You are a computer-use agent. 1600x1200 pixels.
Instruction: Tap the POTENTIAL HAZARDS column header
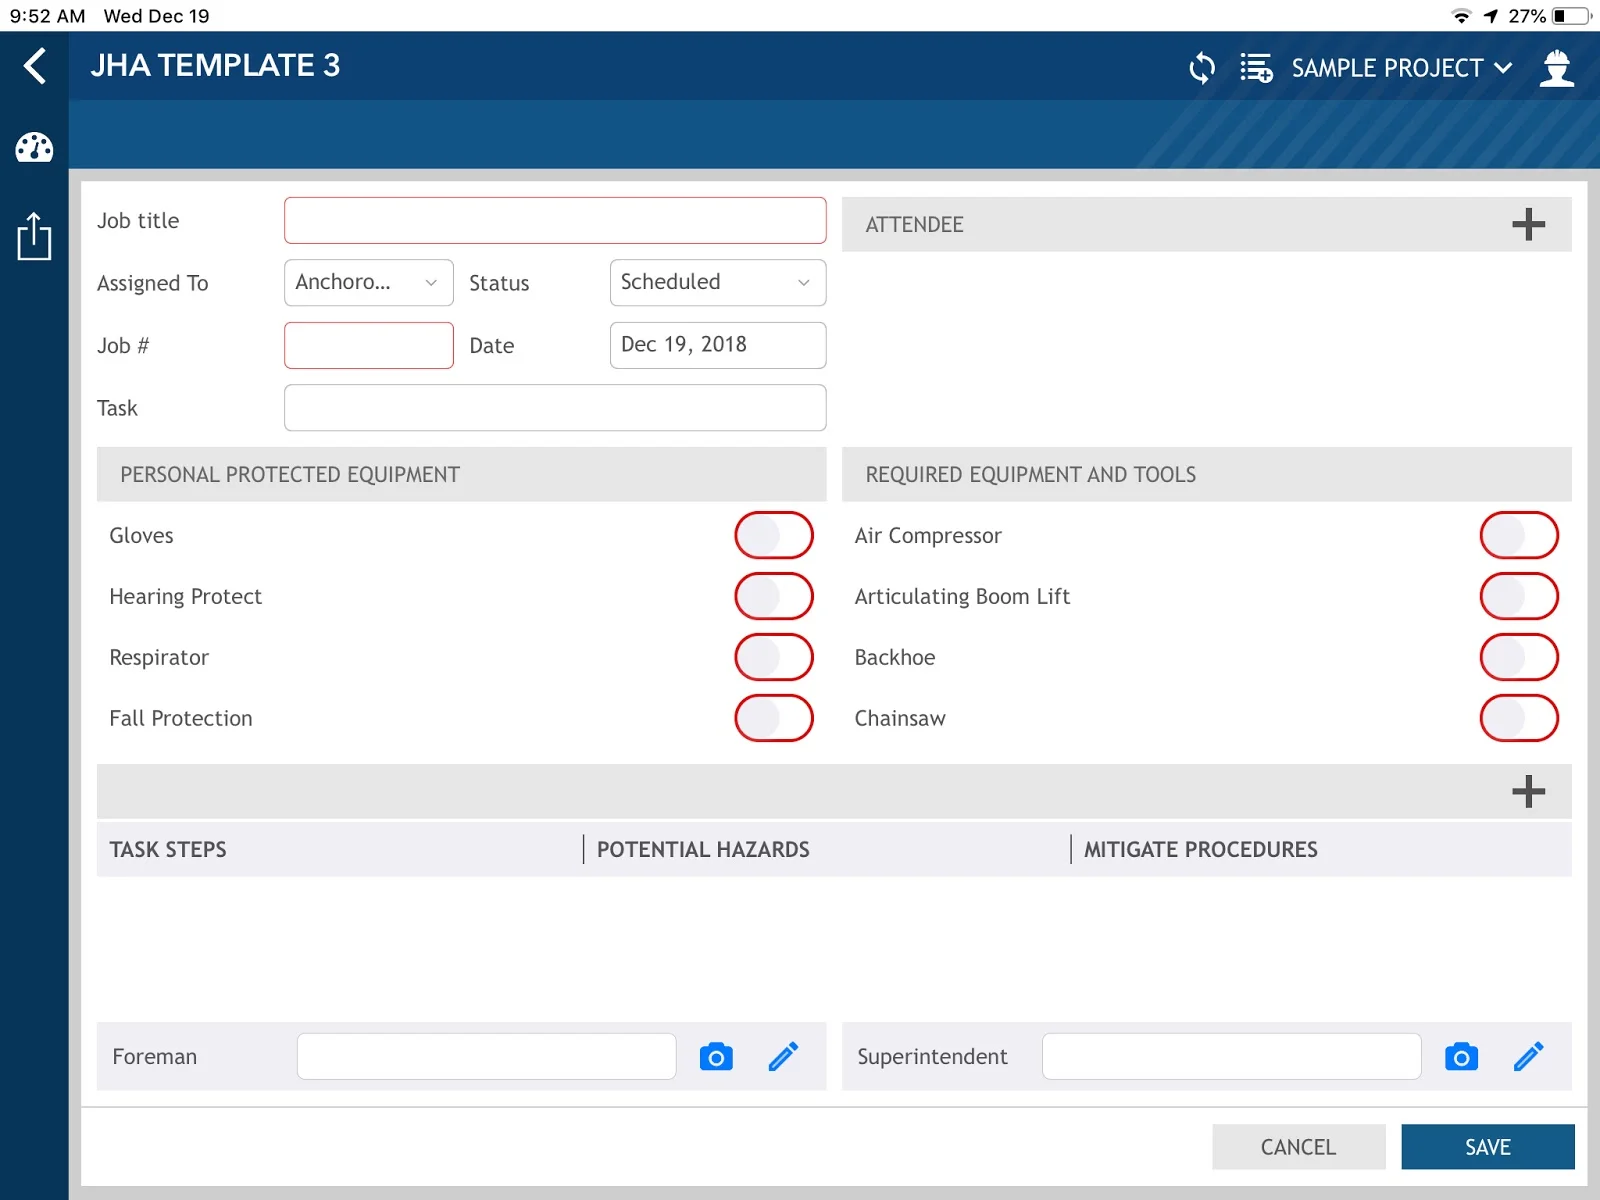point(703,850)
